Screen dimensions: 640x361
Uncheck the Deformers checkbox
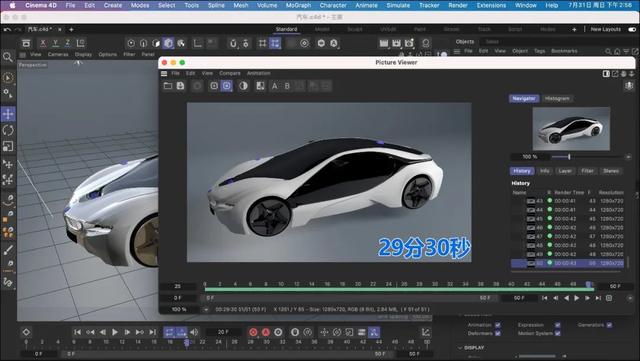coord(498,333)
